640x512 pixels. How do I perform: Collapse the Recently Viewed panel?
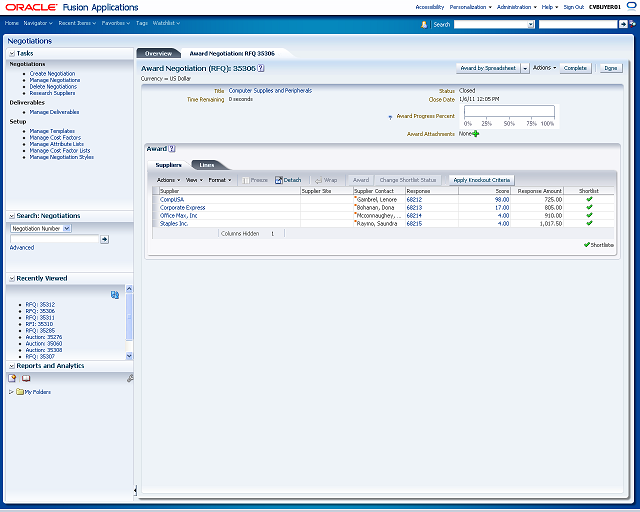click(12, 278)
